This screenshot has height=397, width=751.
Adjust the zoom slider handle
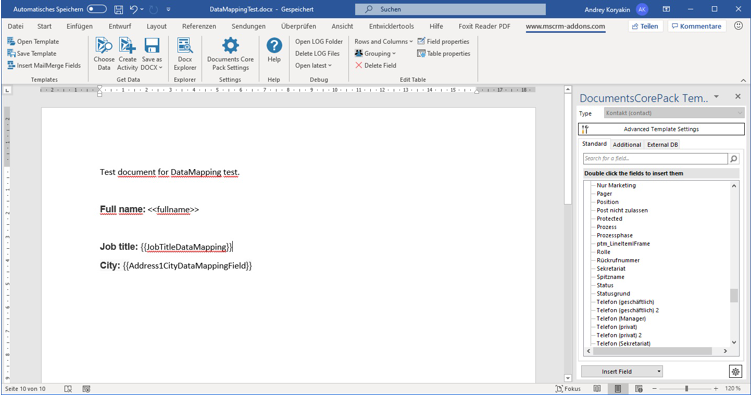point(686,389)
